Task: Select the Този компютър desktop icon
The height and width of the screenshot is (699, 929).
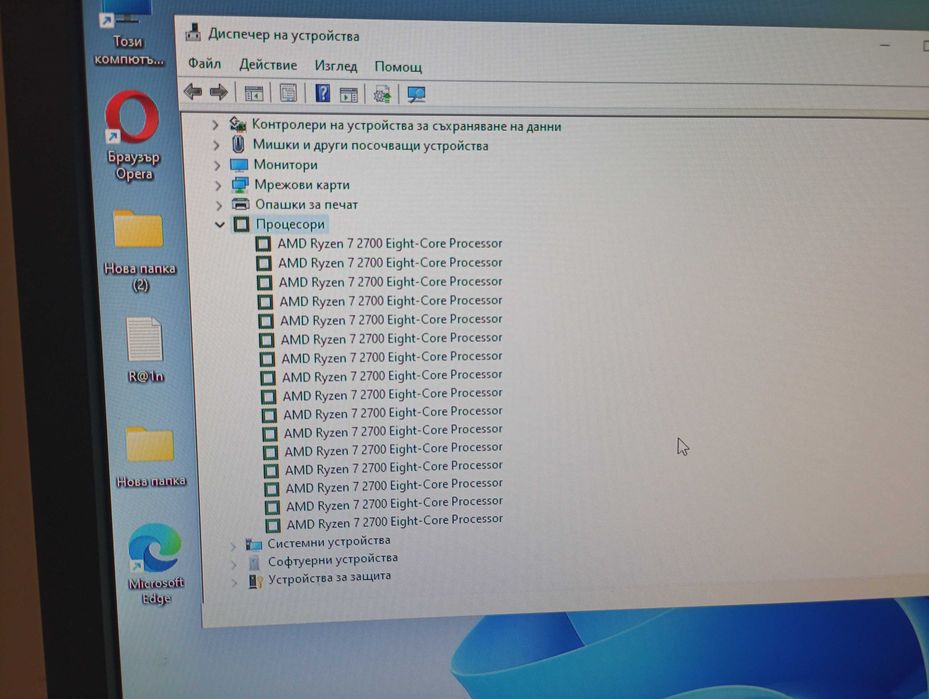Action: coord(126,33)
